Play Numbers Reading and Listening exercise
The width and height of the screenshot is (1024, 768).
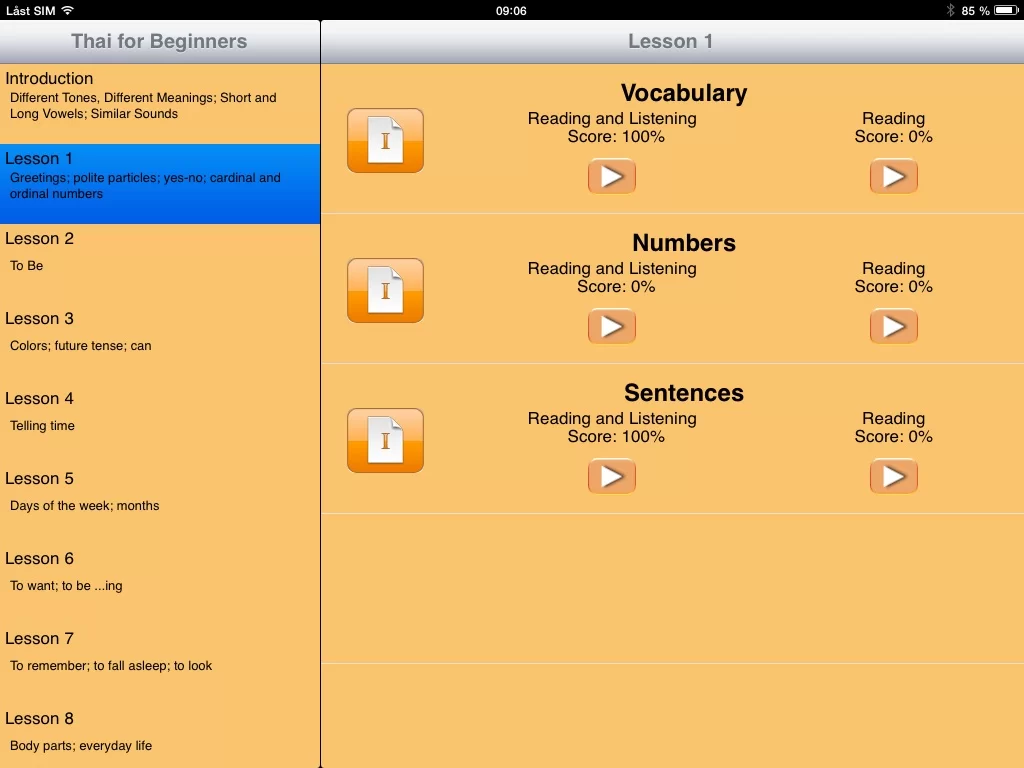click(612, 327)
